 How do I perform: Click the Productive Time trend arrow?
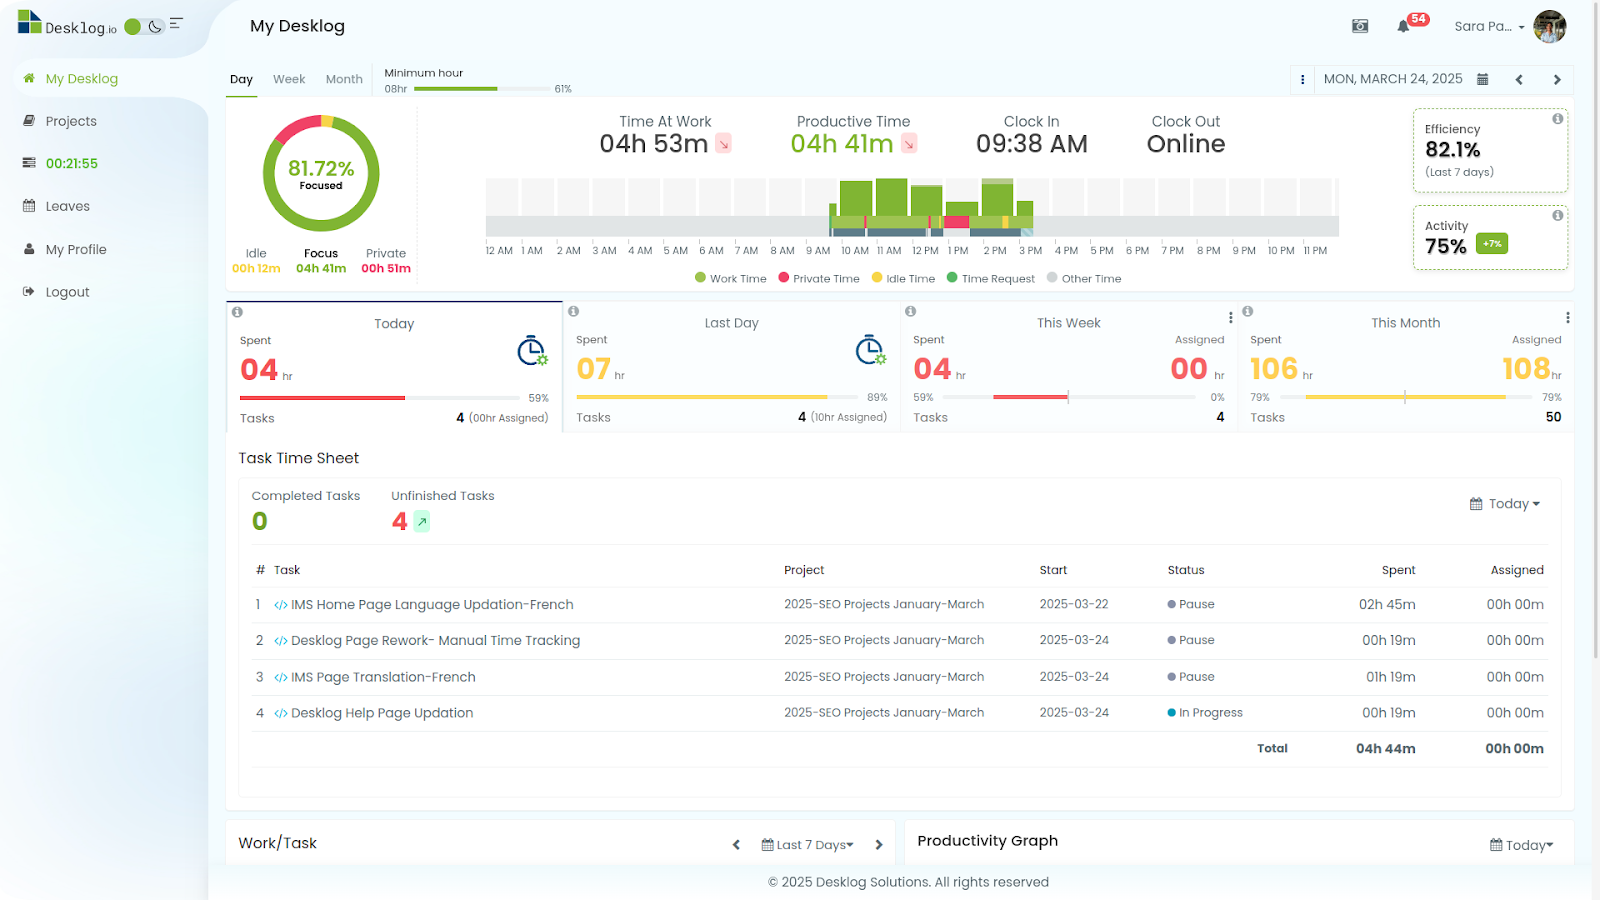pos(909,144)
